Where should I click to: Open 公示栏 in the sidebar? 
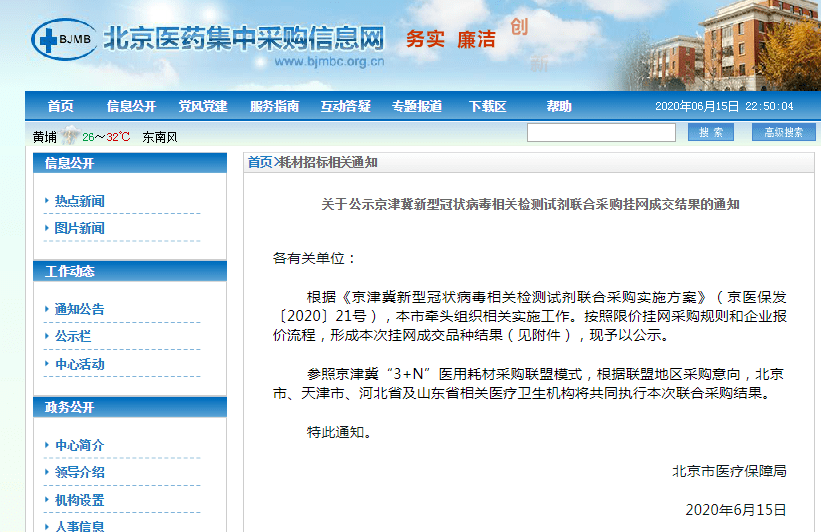click(x=73, y=336)
